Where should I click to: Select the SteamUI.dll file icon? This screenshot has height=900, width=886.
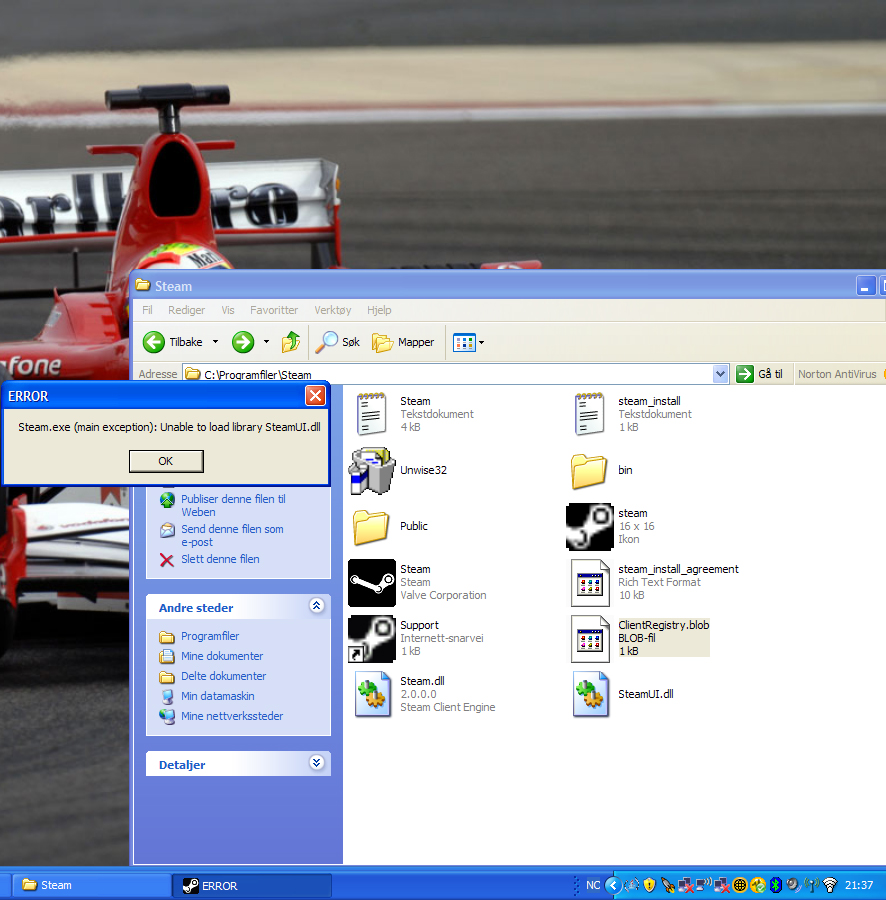(x=590, y=695)
